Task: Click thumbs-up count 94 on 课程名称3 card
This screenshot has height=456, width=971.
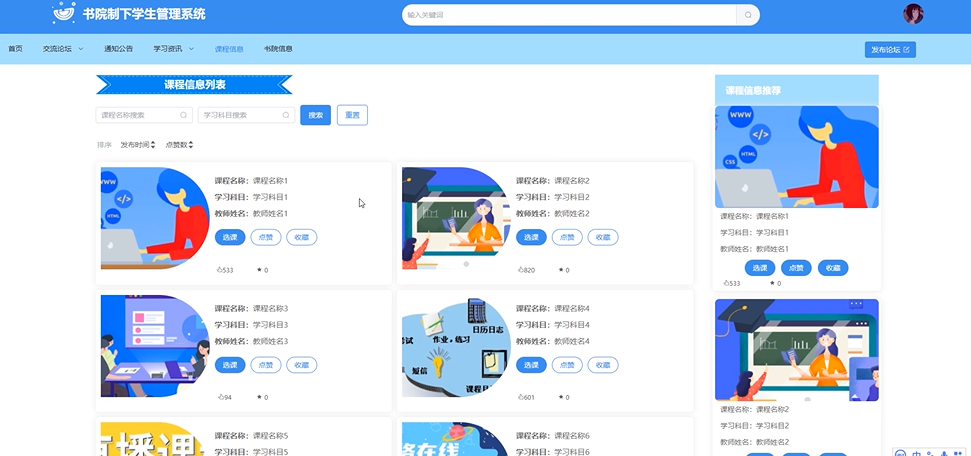Action: pyautogui.click(x=225, y=397)
